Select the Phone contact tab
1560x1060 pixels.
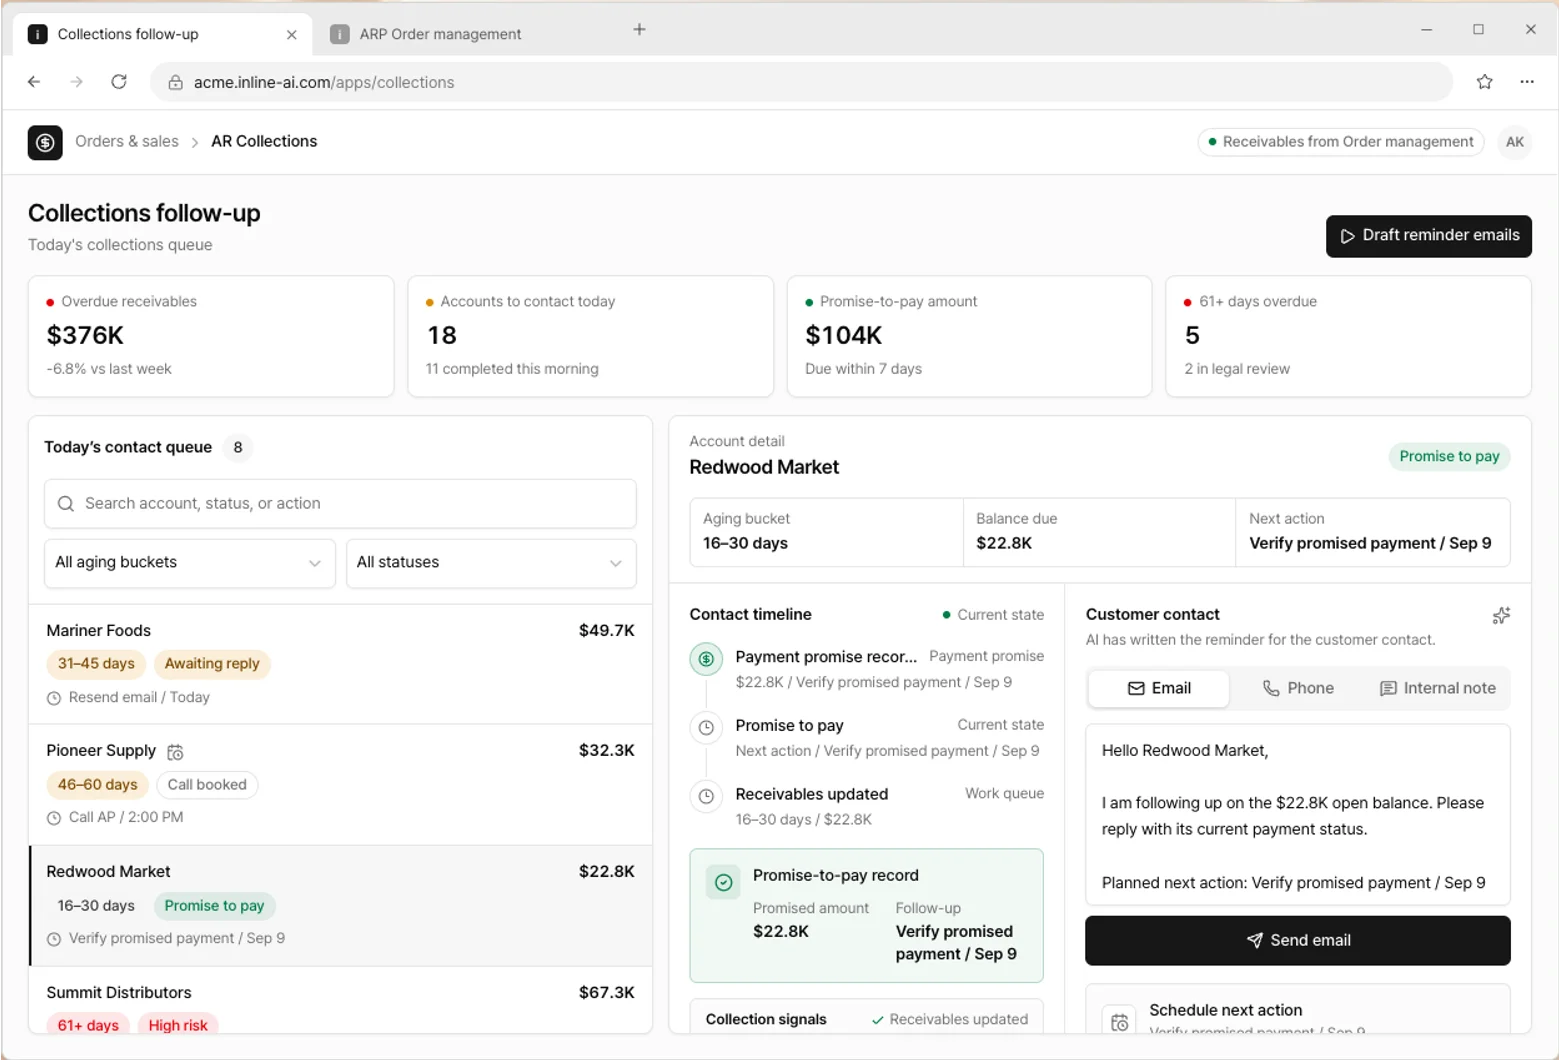click(x=1298, y=688)
